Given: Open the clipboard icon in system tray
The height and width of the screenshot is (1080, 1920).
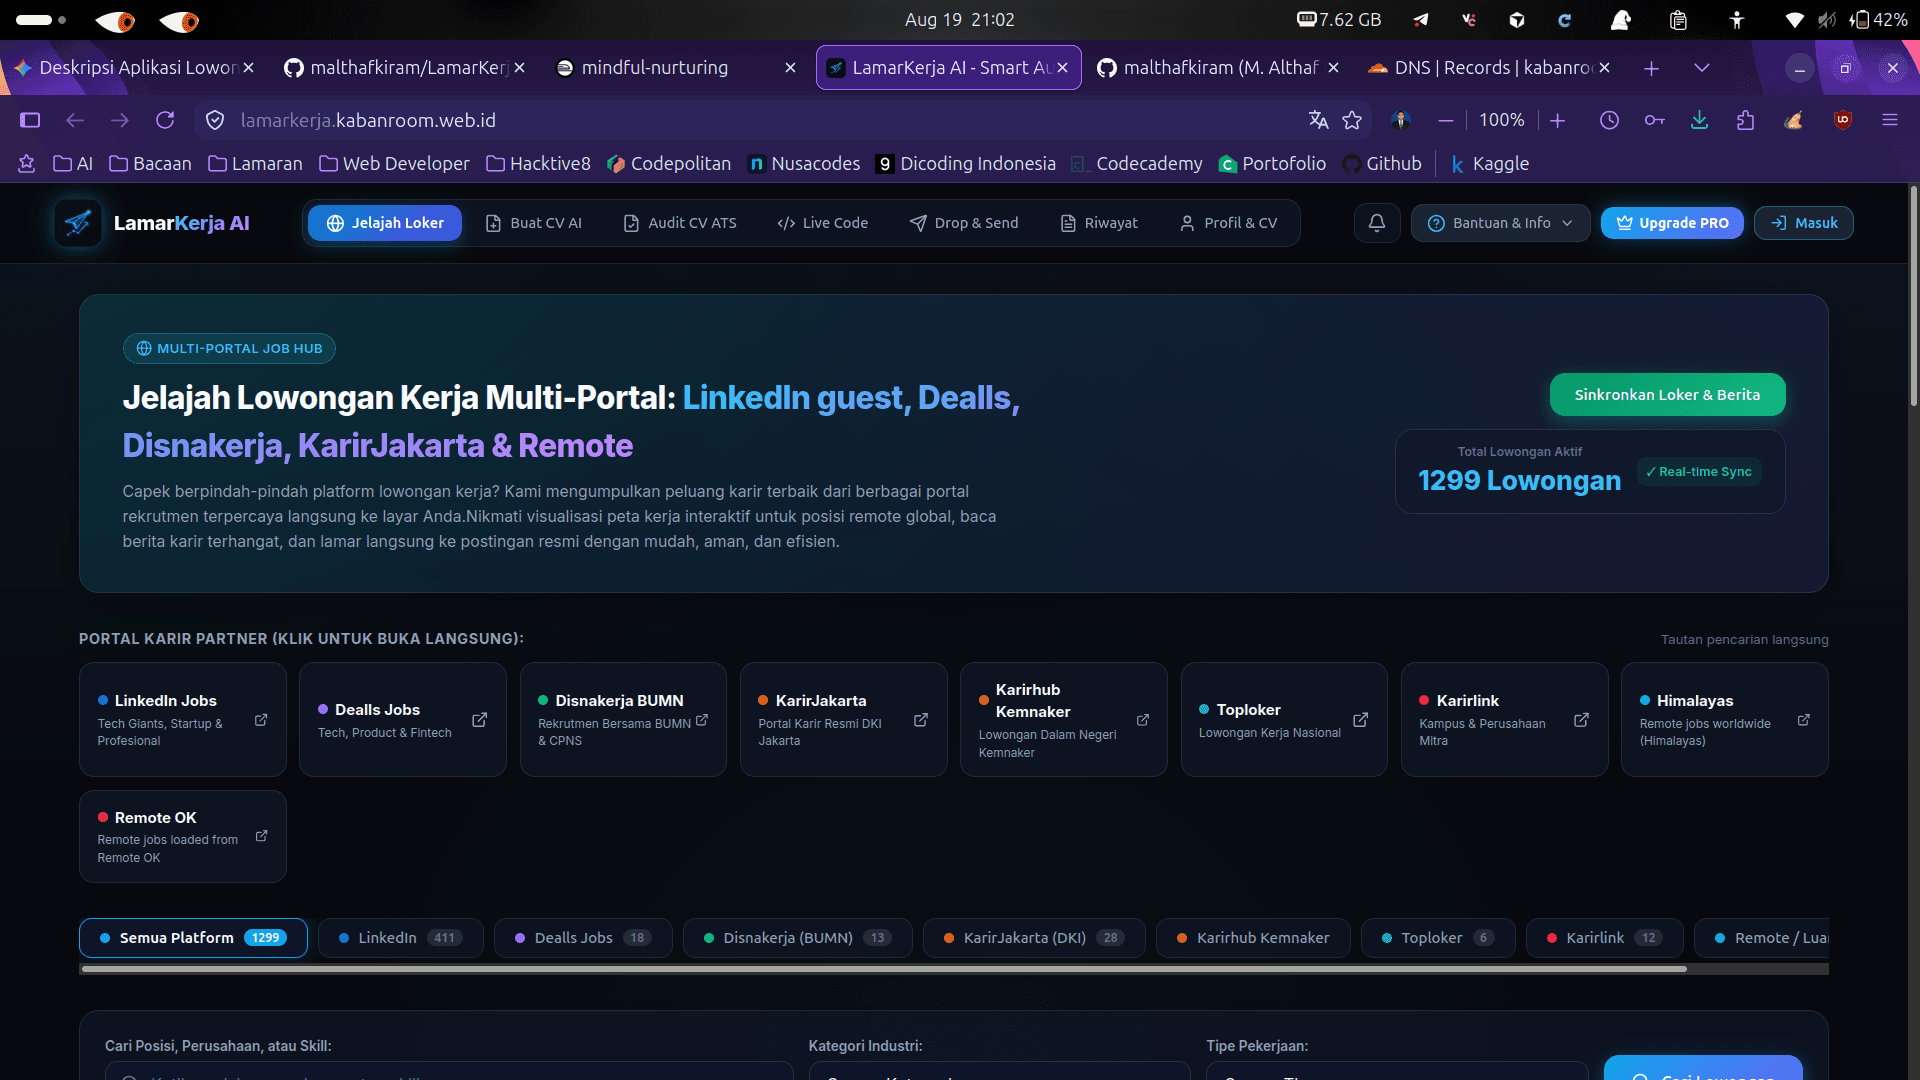Looking at the screenshot, I should tap(1679, 20).
